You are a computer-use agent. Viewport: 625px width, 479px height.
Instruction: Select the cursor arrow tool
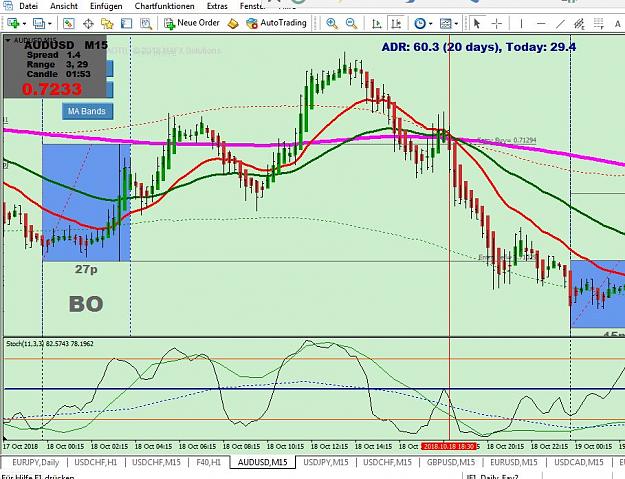pyautogui.click(x=476, y=24)
